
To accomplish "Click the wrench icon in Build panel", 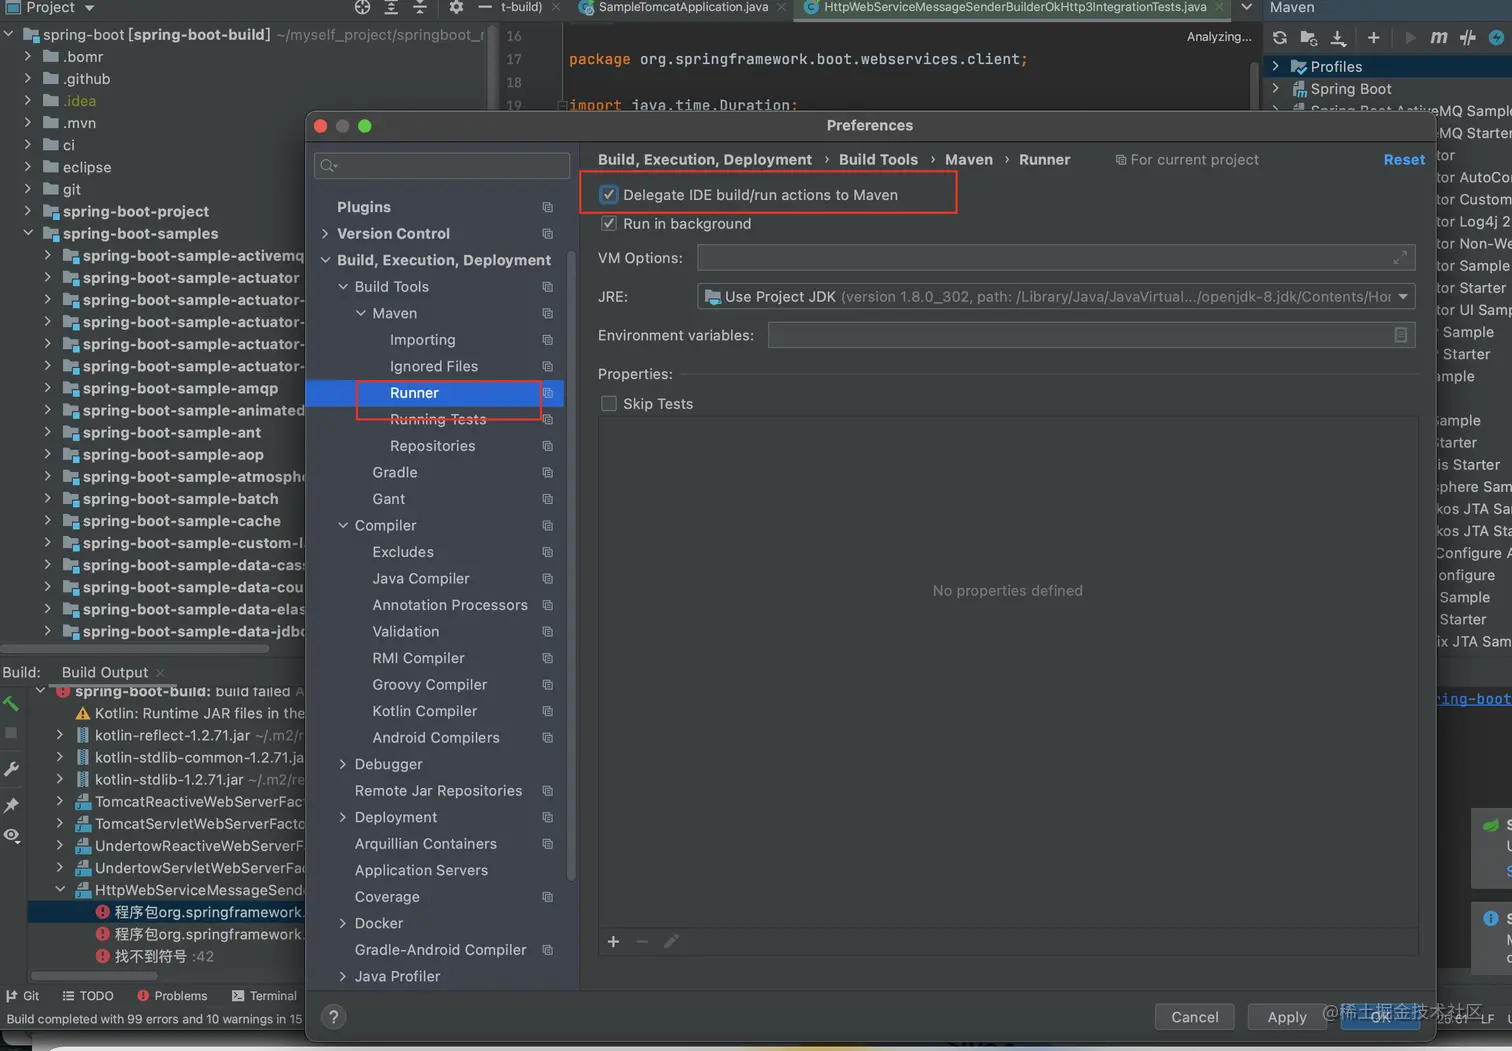I will tap(11, 769).
